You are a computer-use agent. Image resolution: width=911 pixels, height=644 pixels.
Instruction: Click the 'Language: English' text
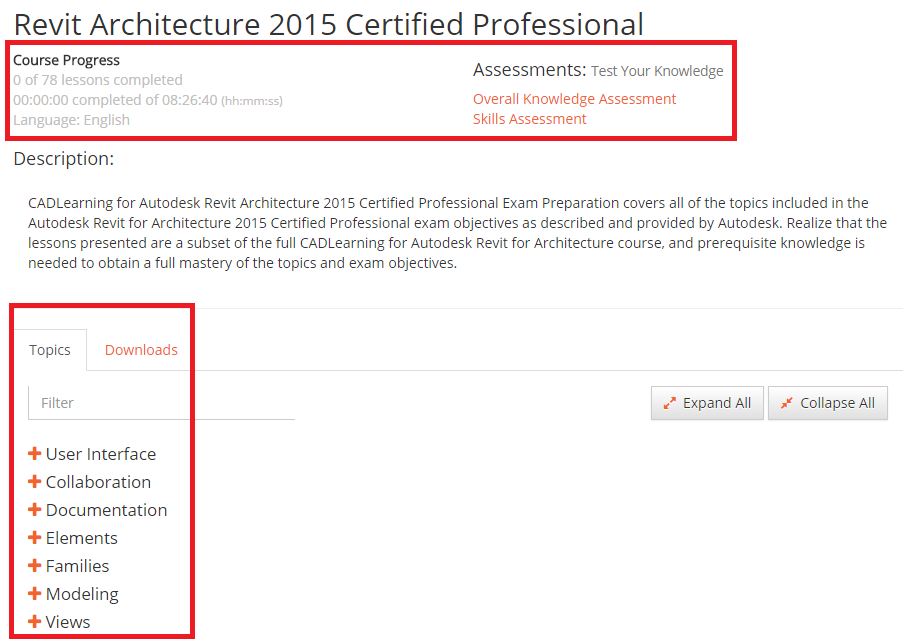coord(71,120)
